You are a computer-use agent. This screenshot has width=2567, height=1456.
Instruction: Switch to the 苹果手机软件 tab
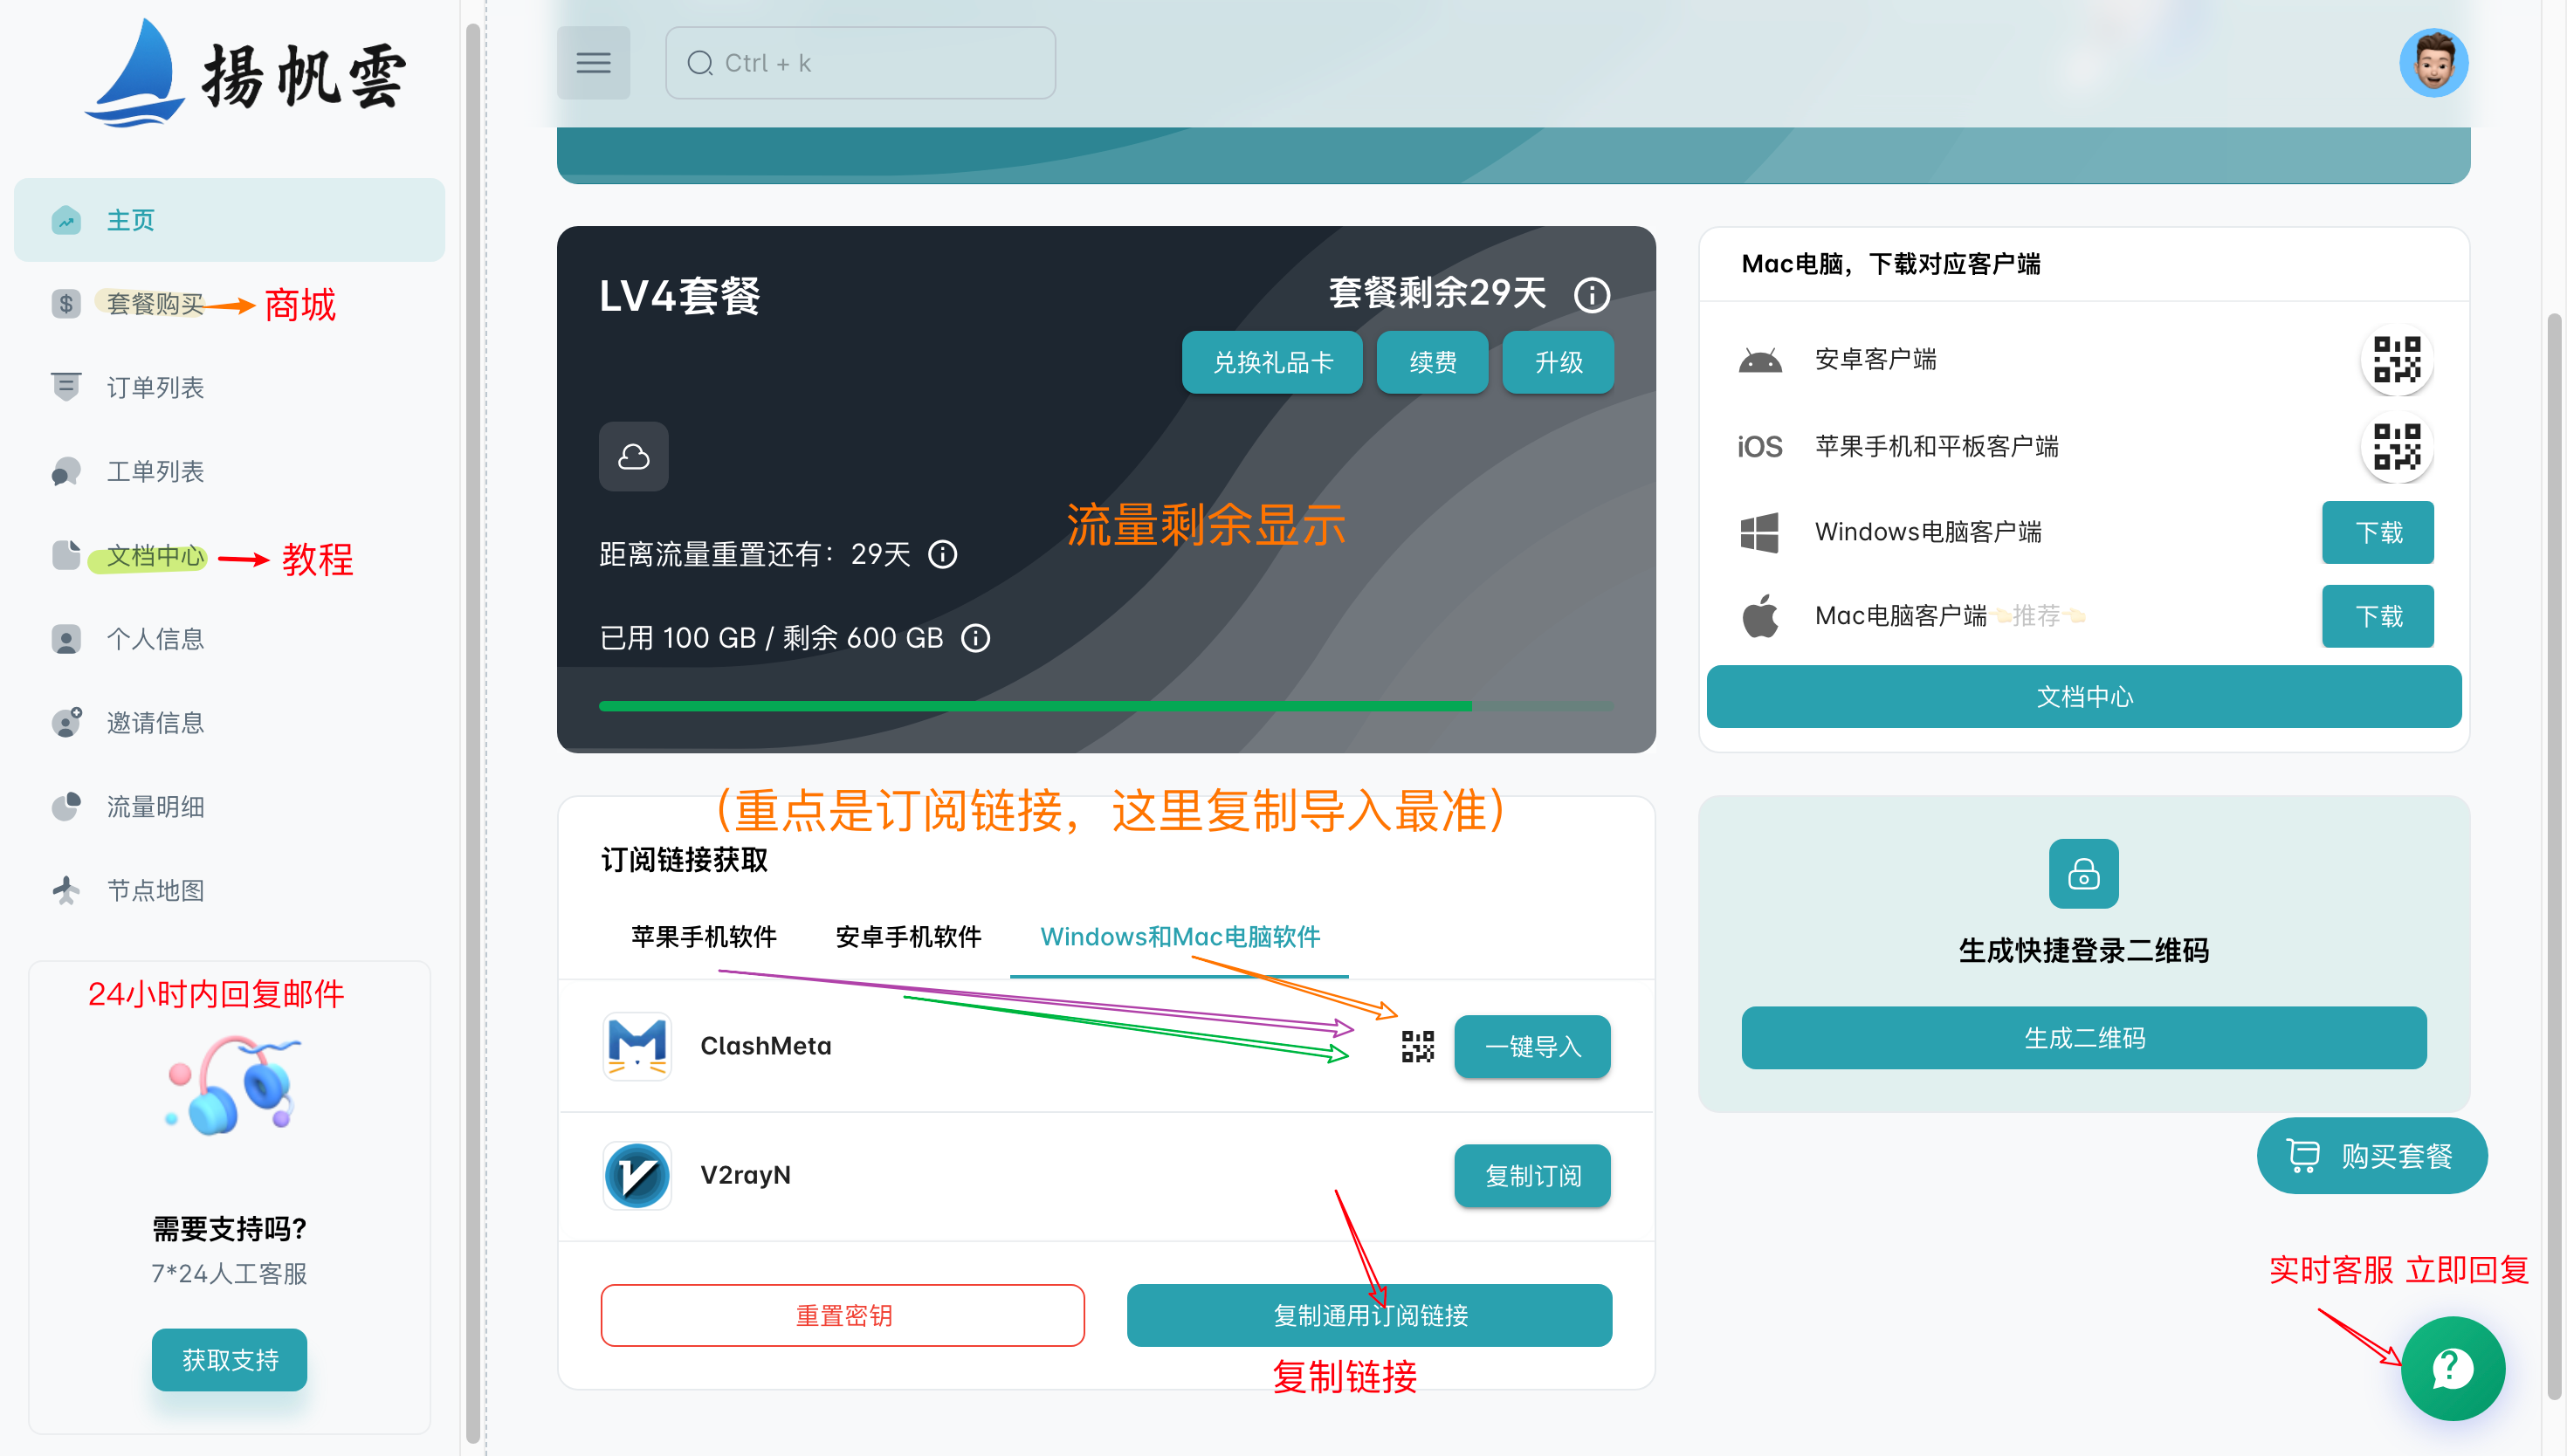(703, 937)
